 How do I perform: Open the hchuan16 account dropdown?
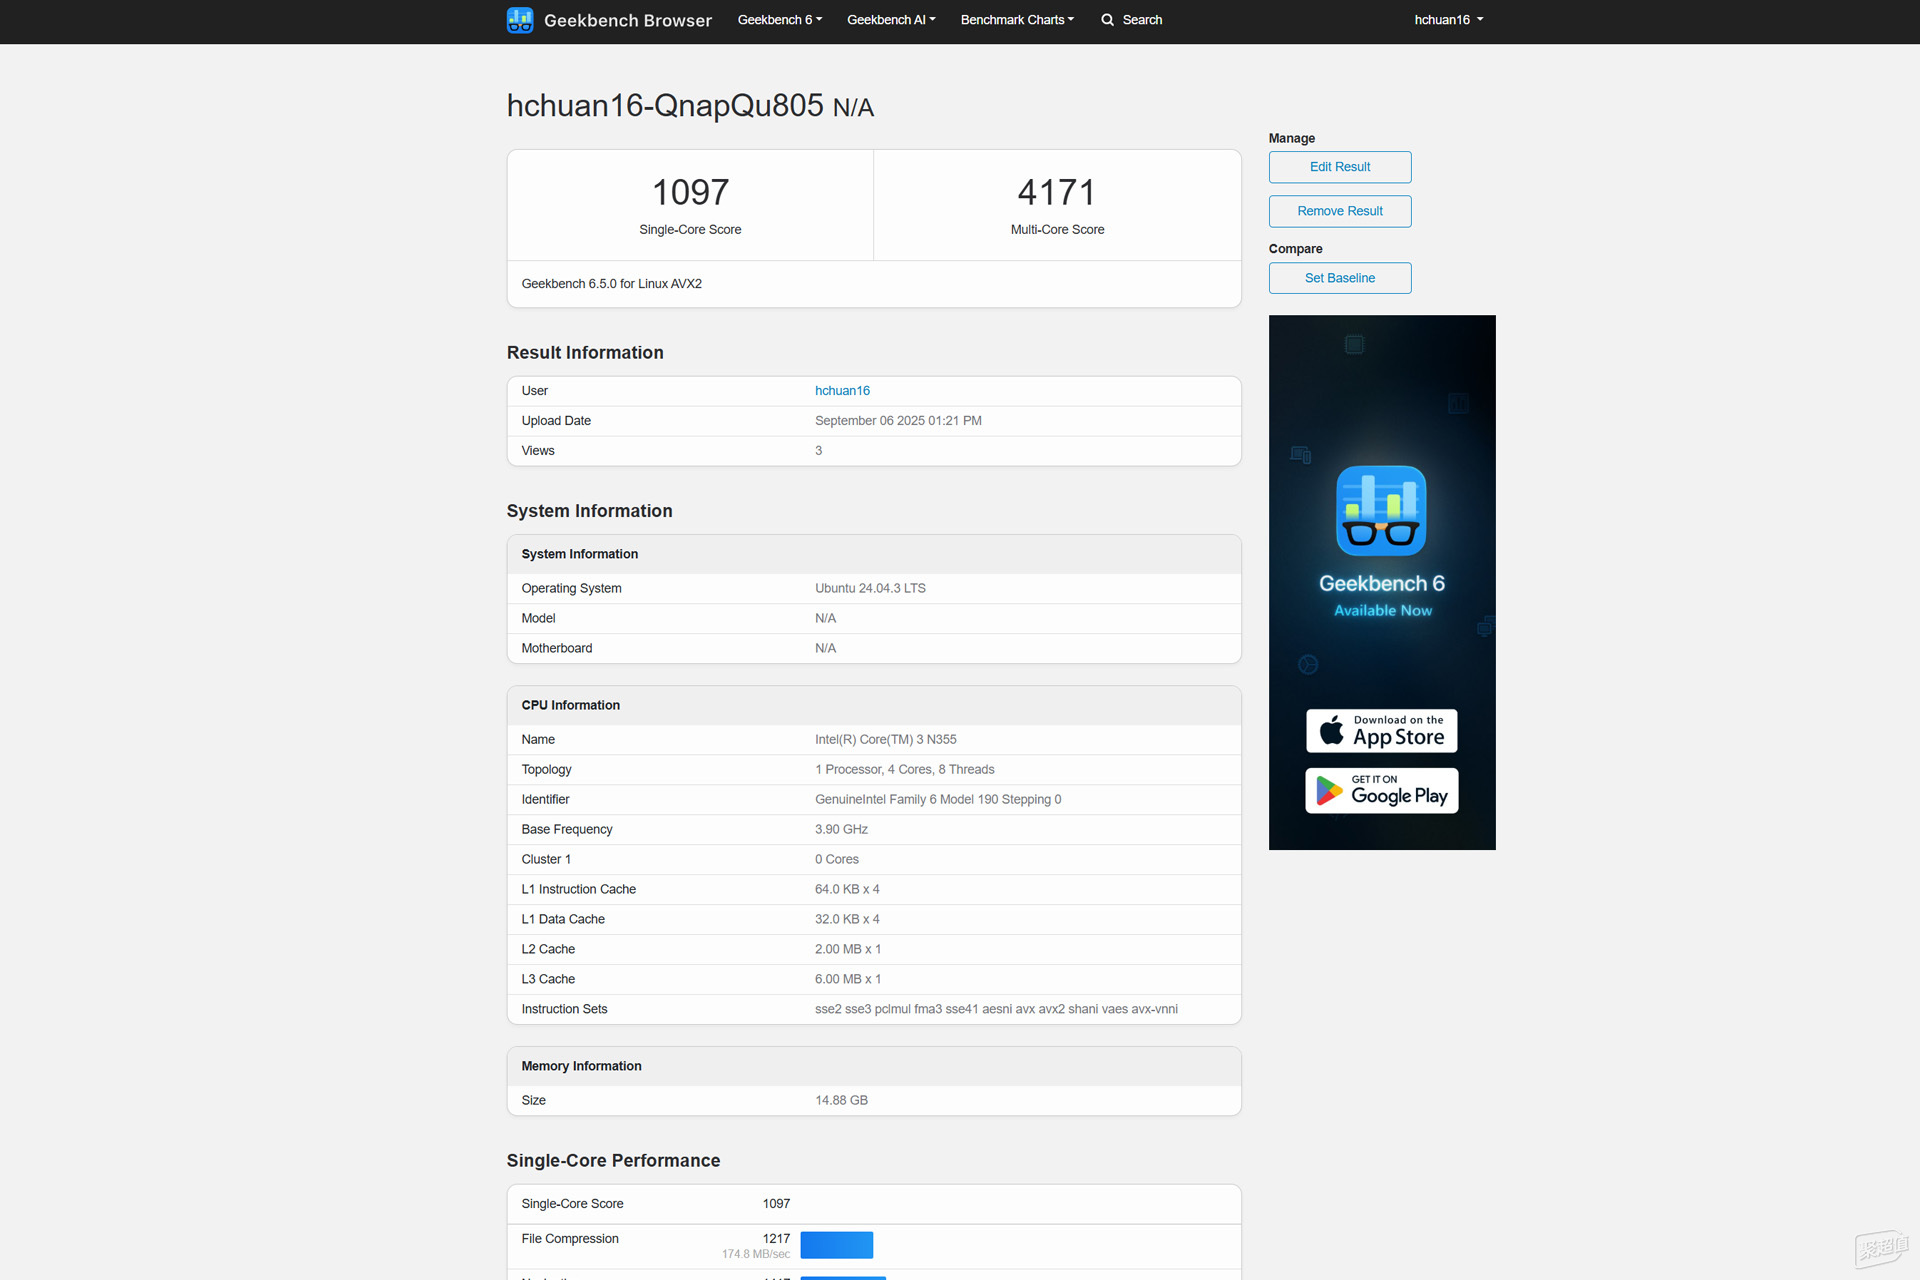(1448, 20)
